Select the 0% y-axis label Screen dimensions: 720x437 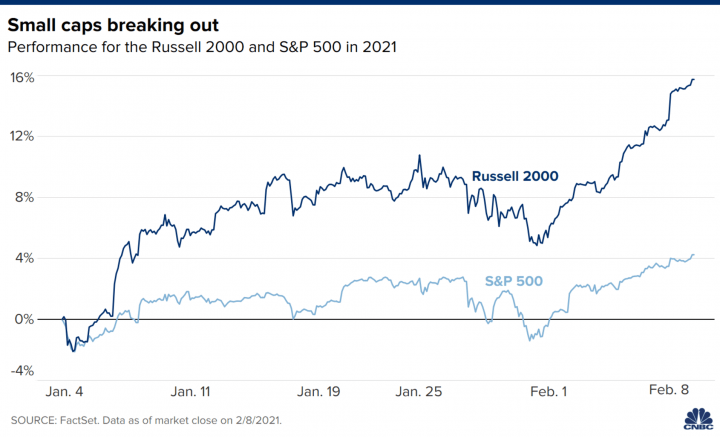tap(25, 319)
